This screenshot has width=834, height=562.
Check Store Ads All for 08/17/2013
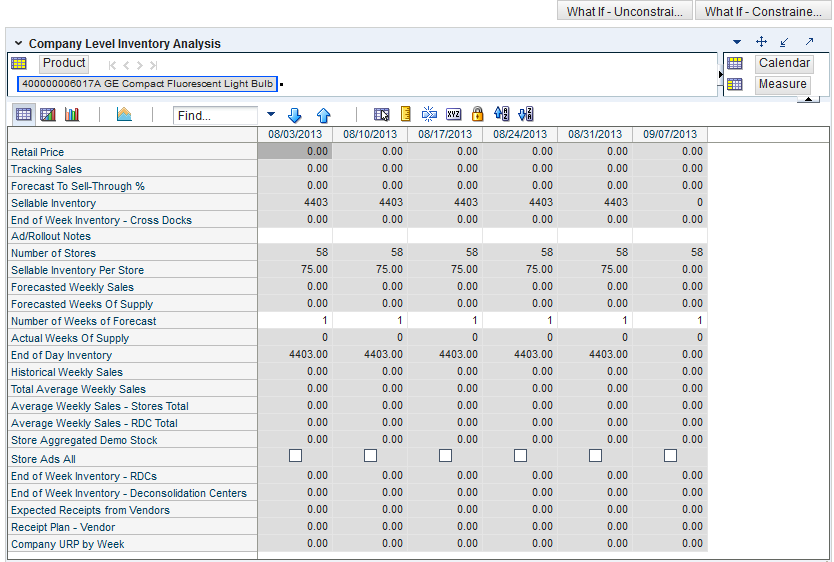[445, 456]
